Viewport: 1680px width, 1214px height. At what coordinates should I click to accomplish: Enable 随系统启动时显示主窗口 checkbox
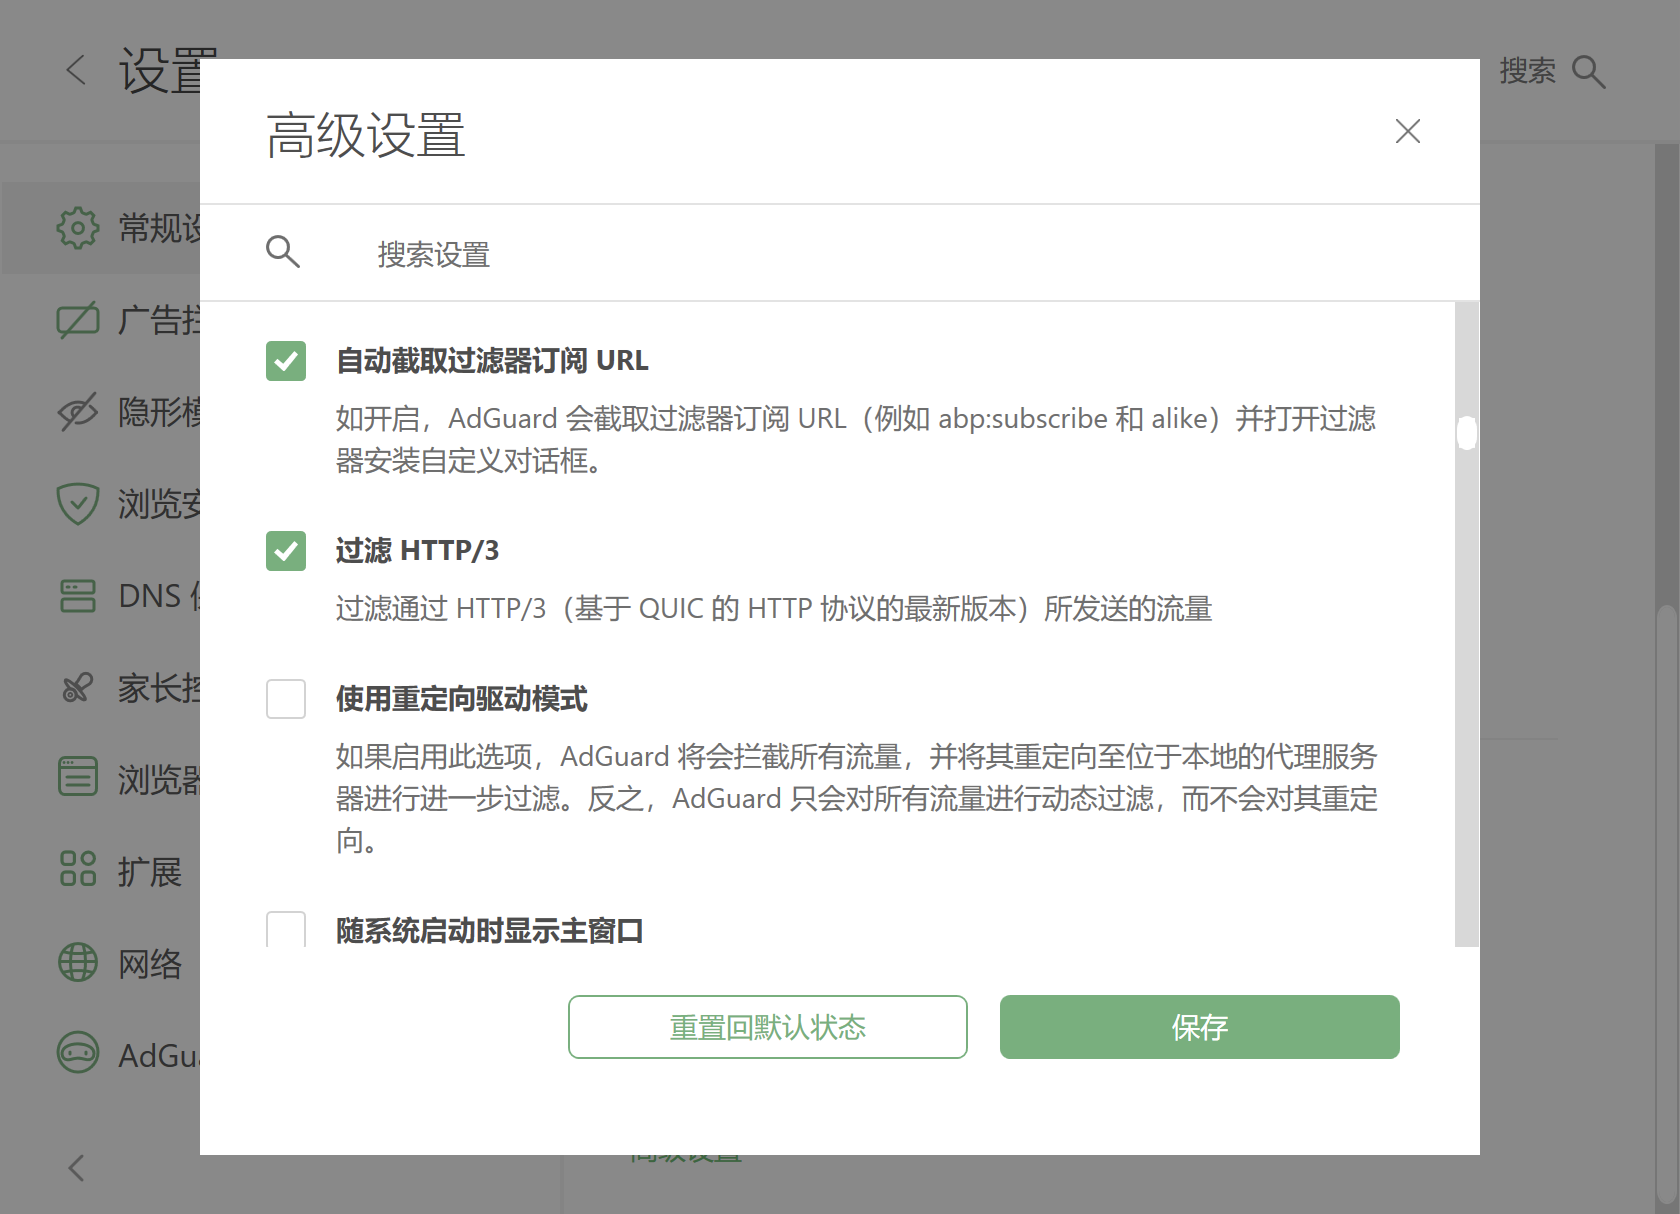tap(286, 929)
